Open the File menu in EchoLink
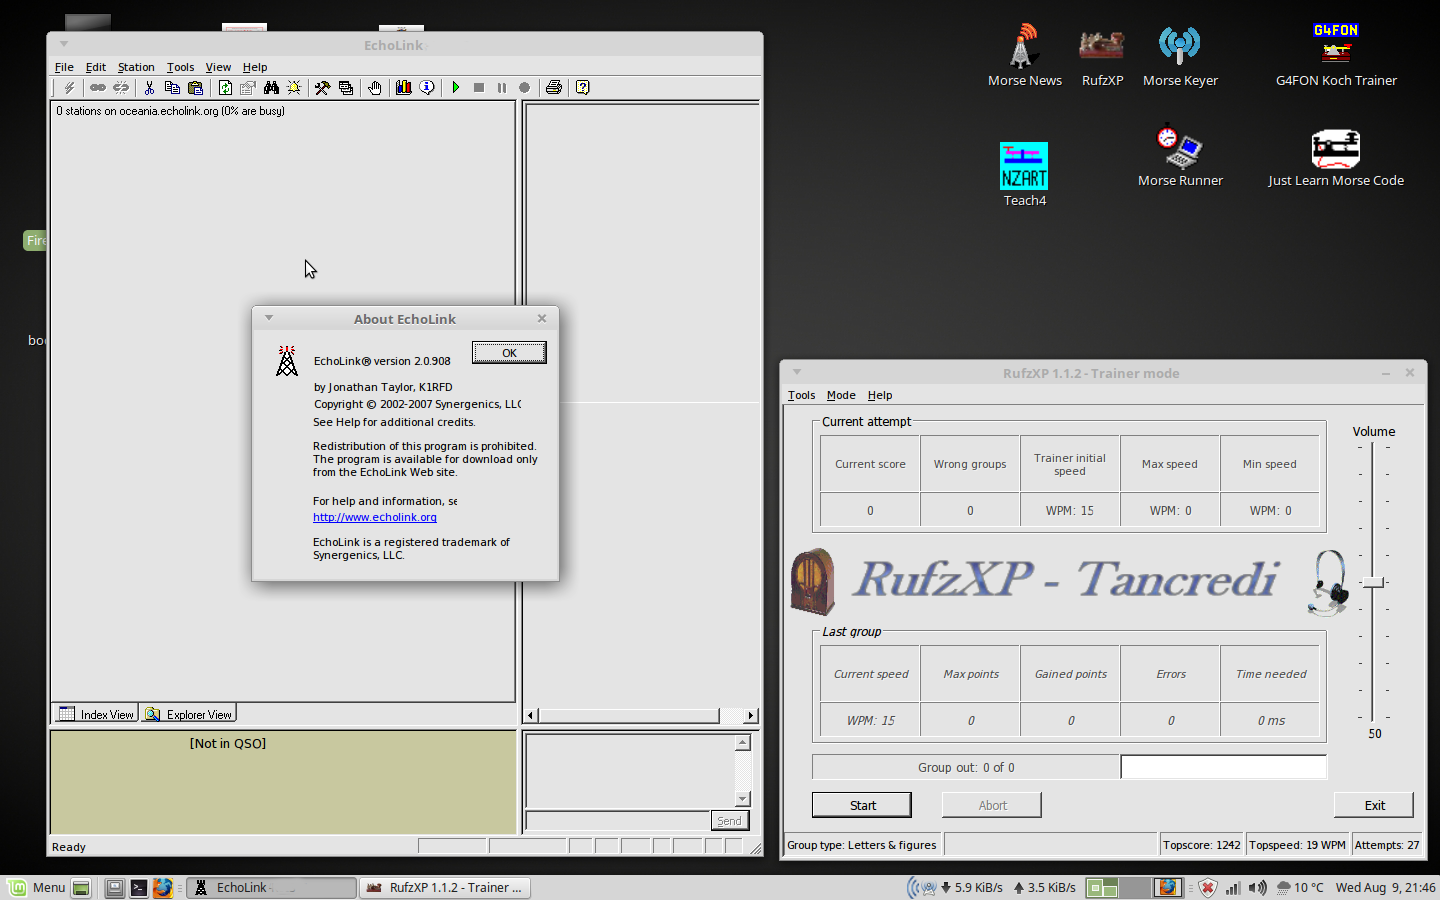This screenshot has width=1440, height=900. point(64,67)
